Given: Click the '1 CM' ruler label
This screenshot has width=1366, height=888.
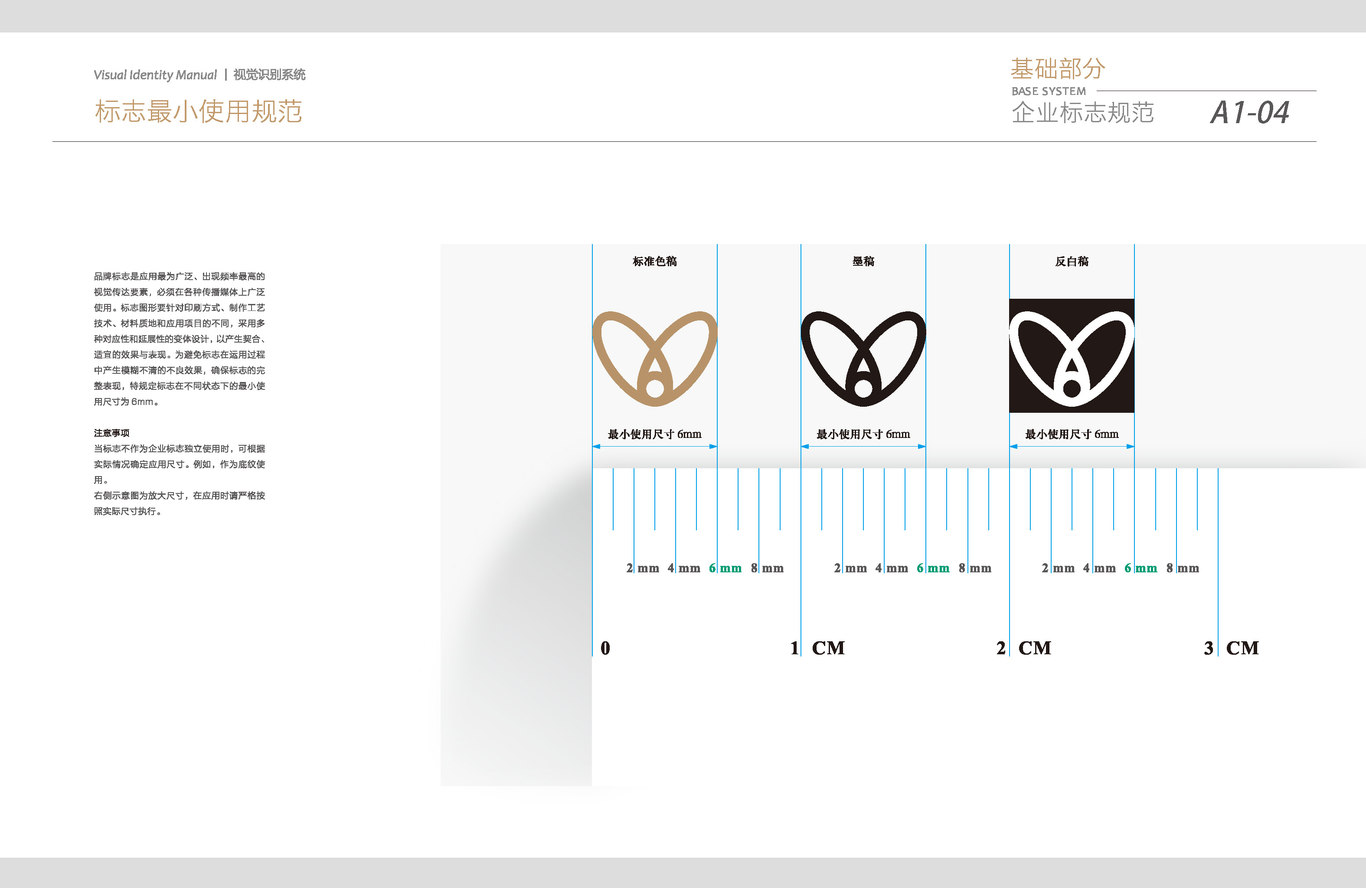Looking at the screenshot, I should pos(818,648).
